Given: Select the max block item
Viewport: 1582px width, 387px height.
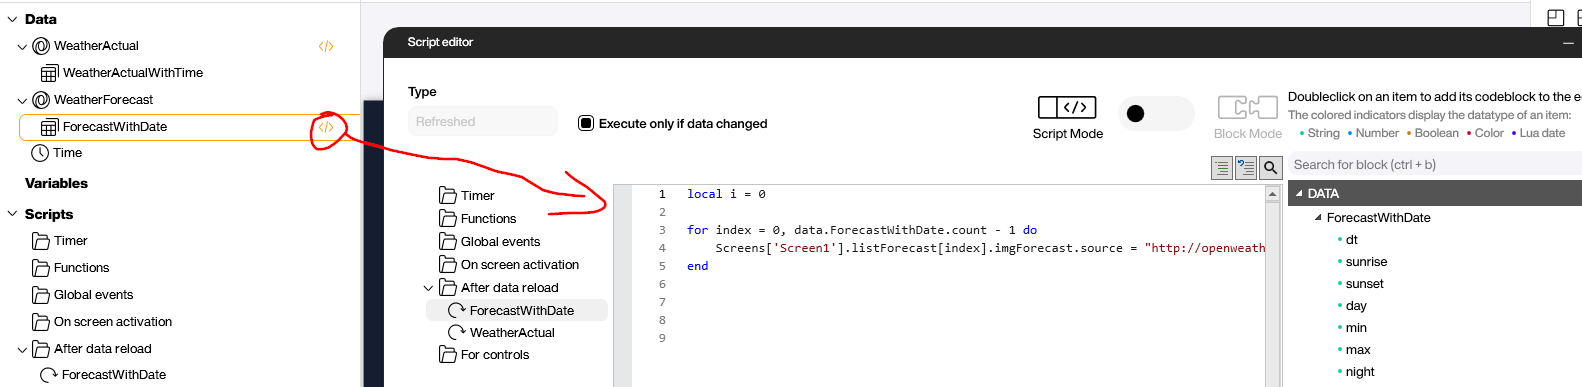Looking at the screenshot, I should point(1358,350).
